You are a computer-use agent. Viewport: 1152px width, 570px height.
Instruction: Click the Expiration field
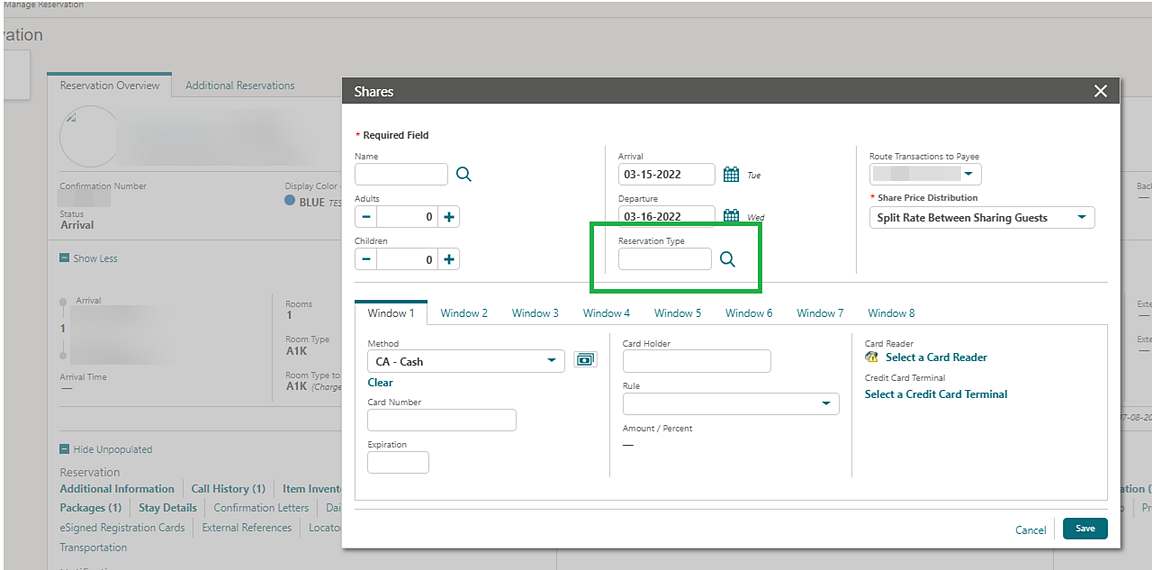397,462
